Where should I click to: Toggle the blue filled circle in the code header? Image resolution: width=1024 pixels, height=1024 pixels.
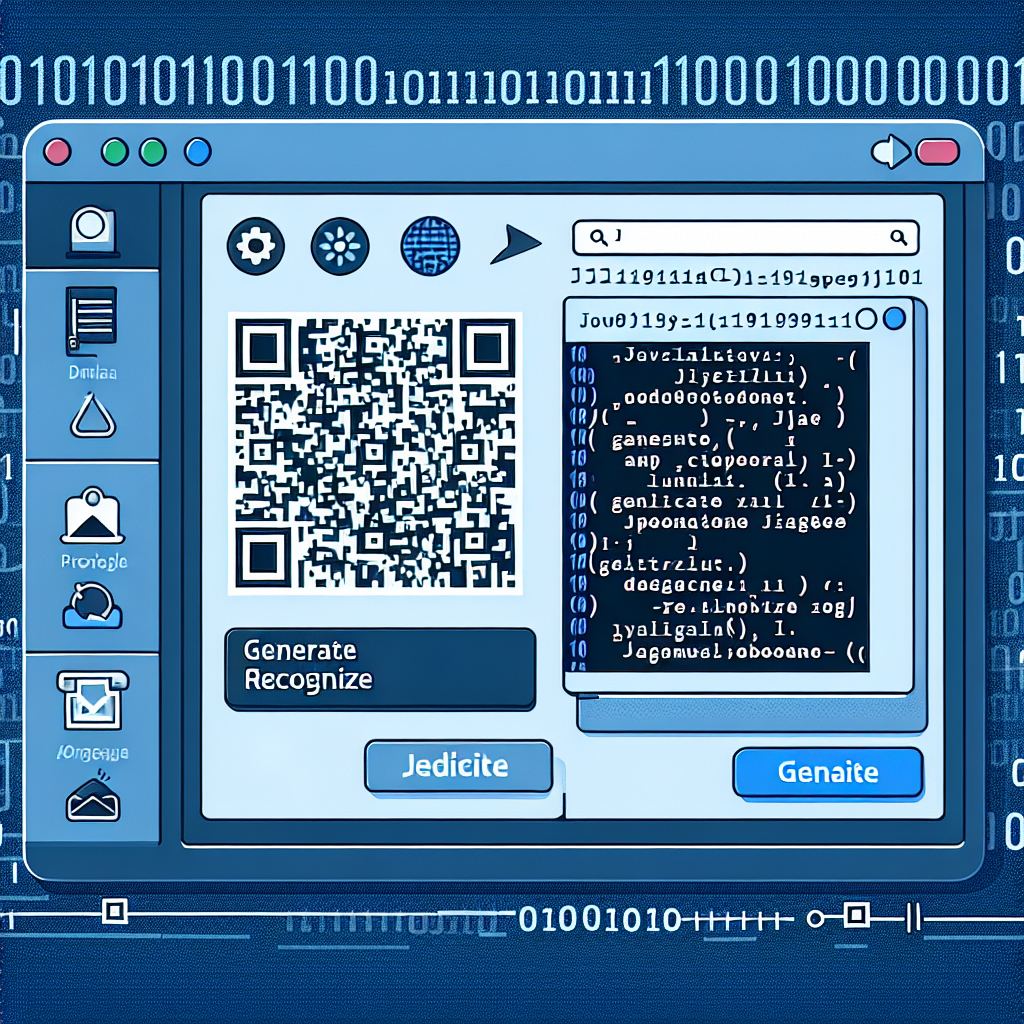pos(894,319)
